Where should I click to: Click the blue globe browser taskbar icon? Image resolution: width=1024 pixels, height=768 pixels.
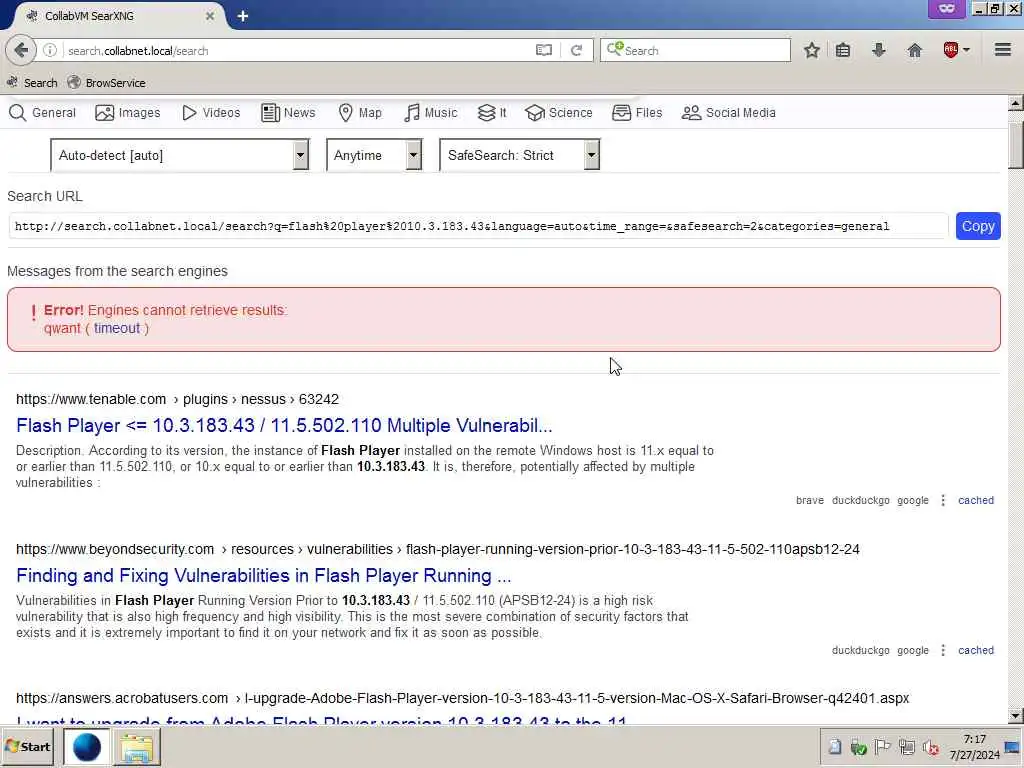pos(86,748)
